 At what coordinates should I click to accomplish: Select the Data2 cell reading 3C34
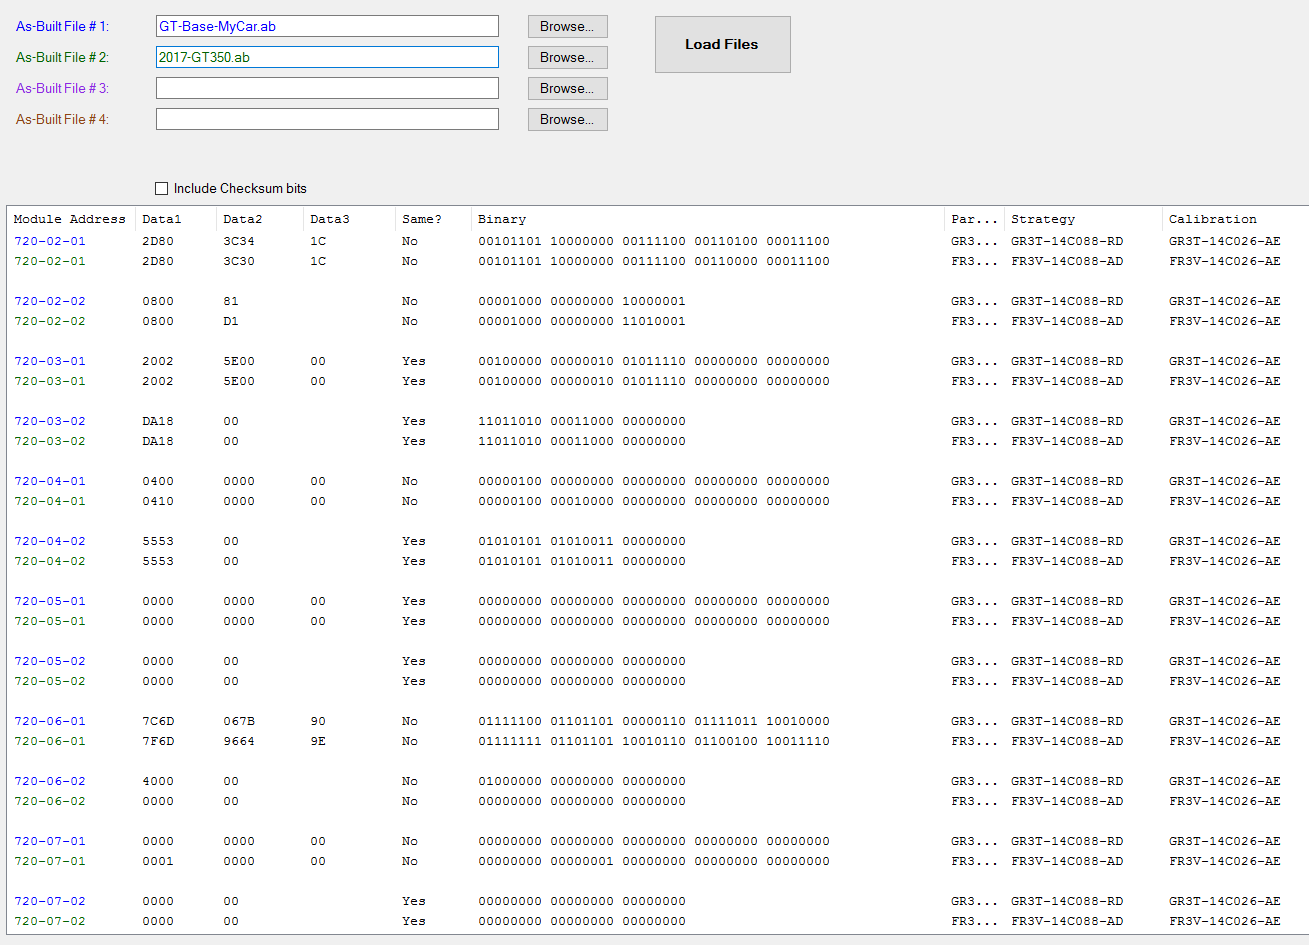click(239, 241)
